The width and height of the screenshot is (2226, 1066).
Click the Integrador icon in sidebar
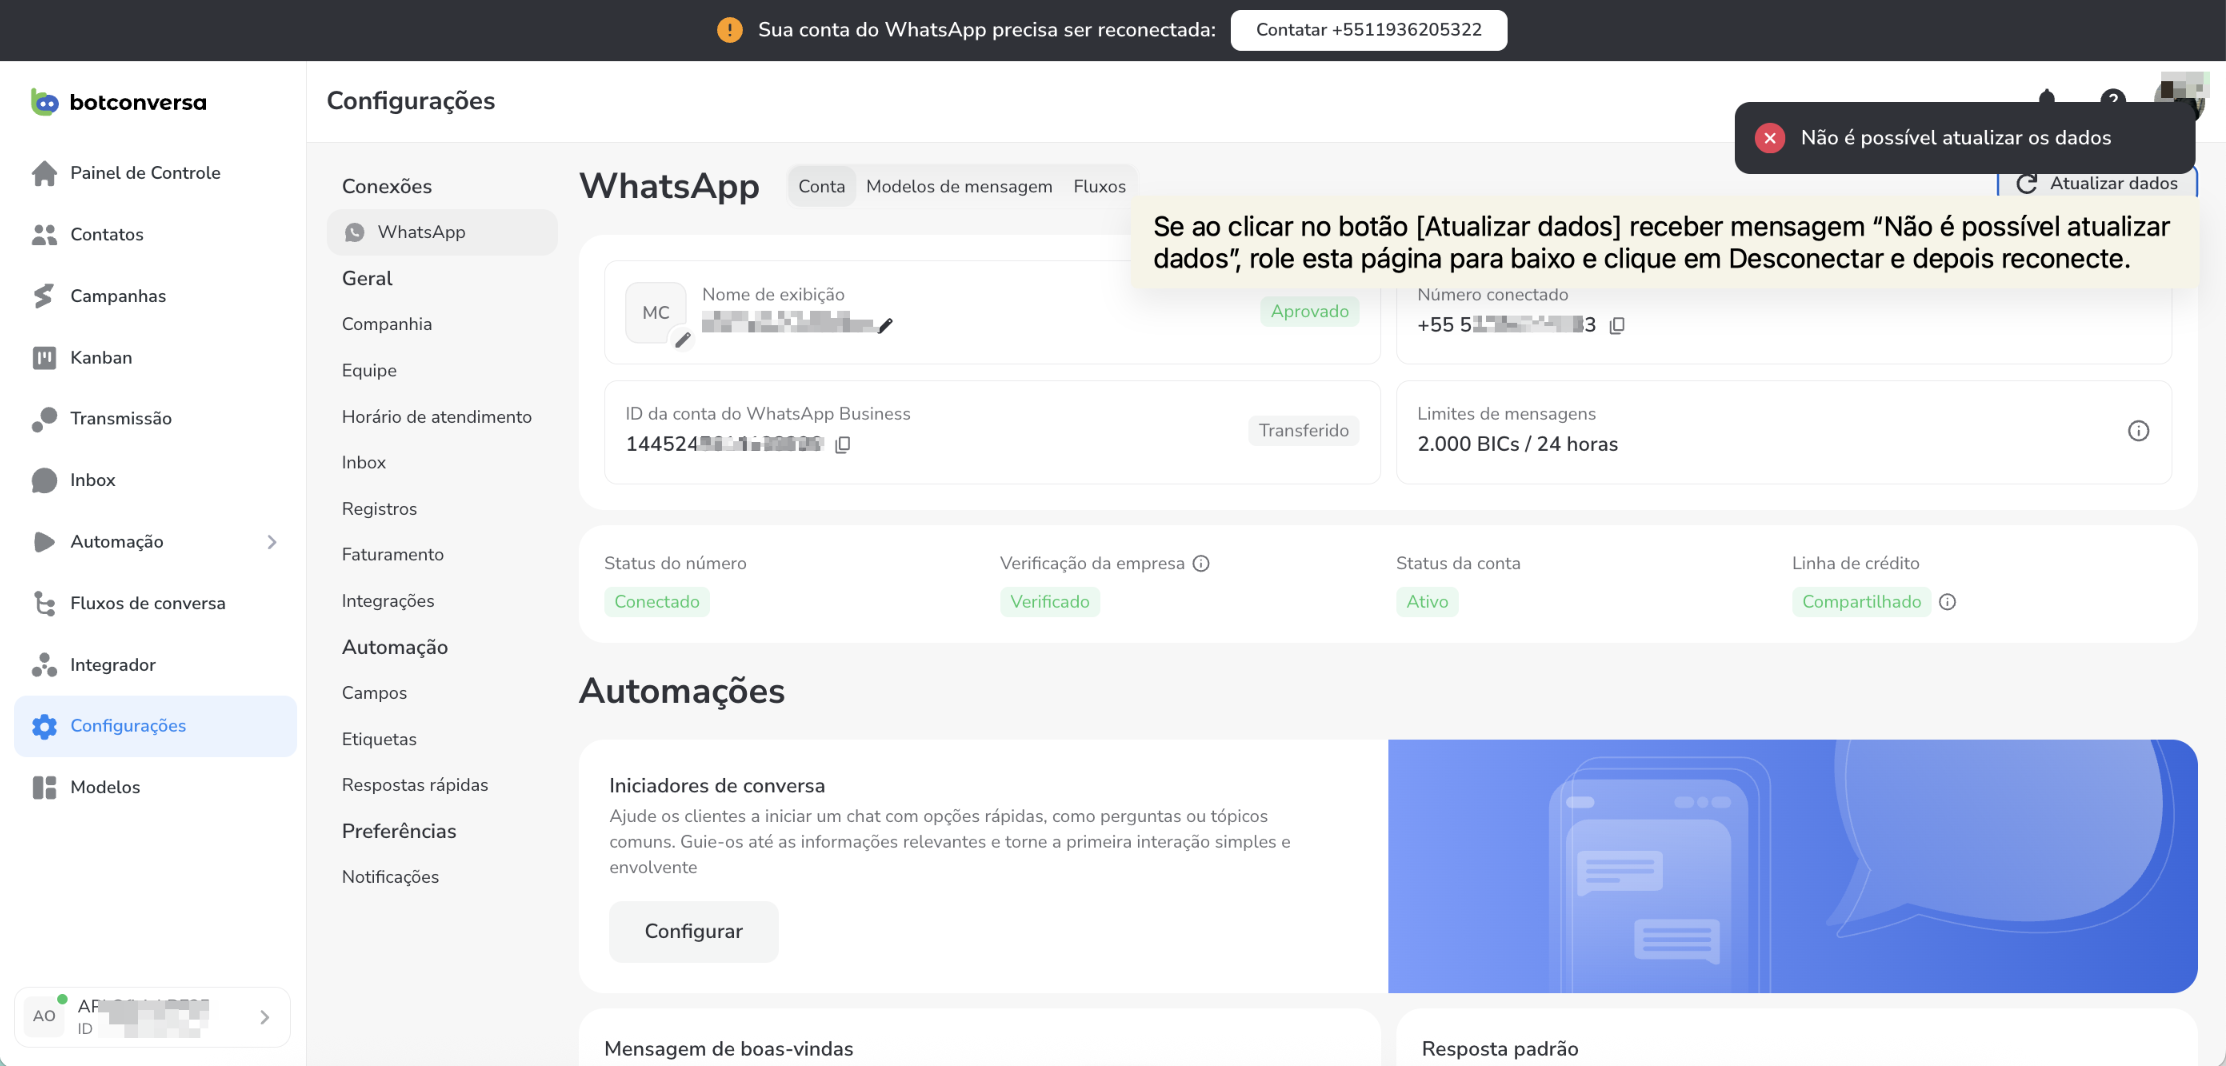pyautogui.click(x=44, y=665)
